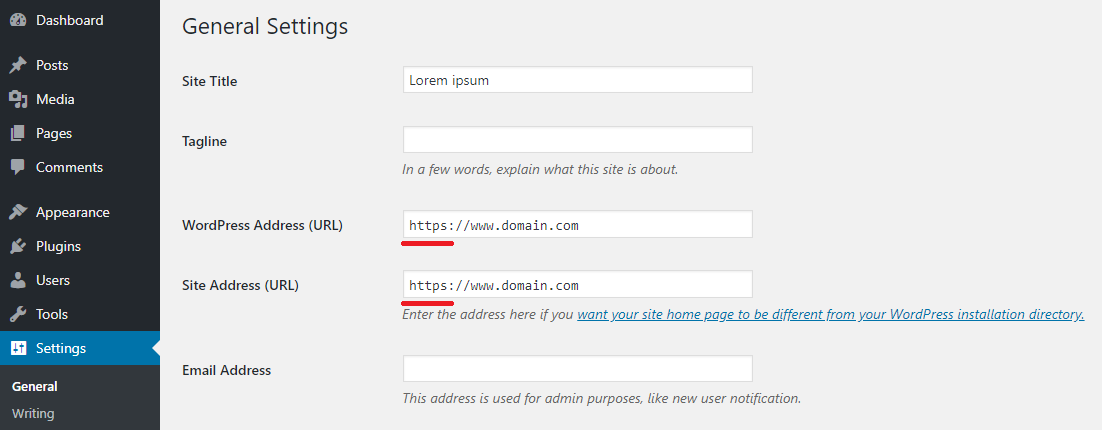
Task: Click into the Site Title field
Action: coord(578,80)
